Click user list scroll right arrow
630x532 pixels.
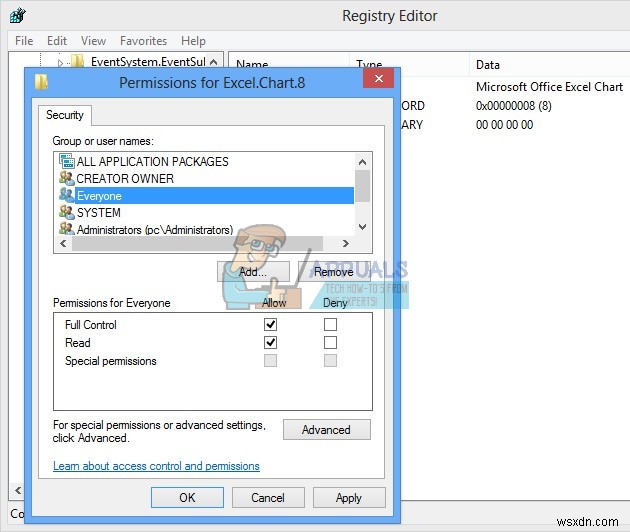click(x=346, y=243)
